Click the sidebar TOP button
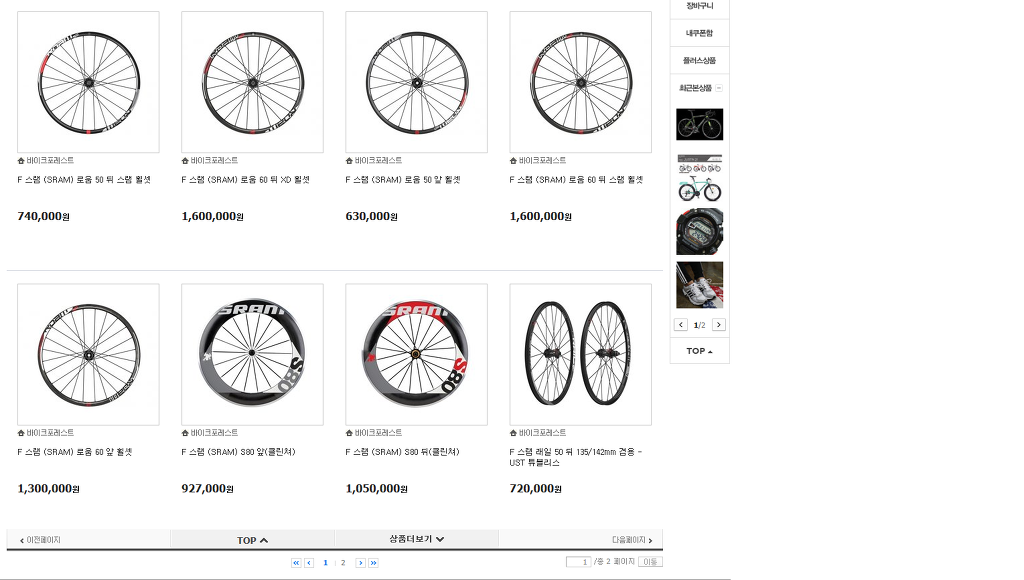Image resolution: width=1024 pixels, height=580 pixels. click(x=699, y=351)
